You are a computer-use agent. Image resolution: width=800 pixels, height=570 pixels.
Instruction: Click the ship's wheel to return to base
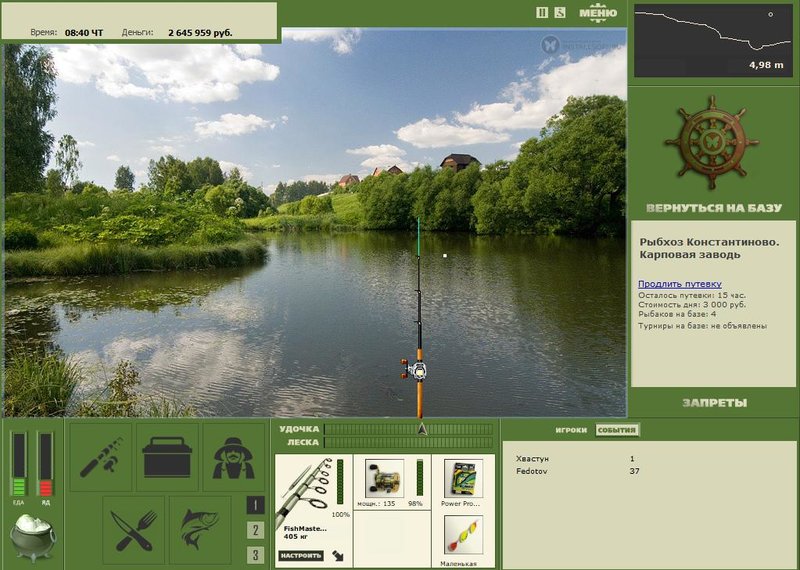point(712,142)
